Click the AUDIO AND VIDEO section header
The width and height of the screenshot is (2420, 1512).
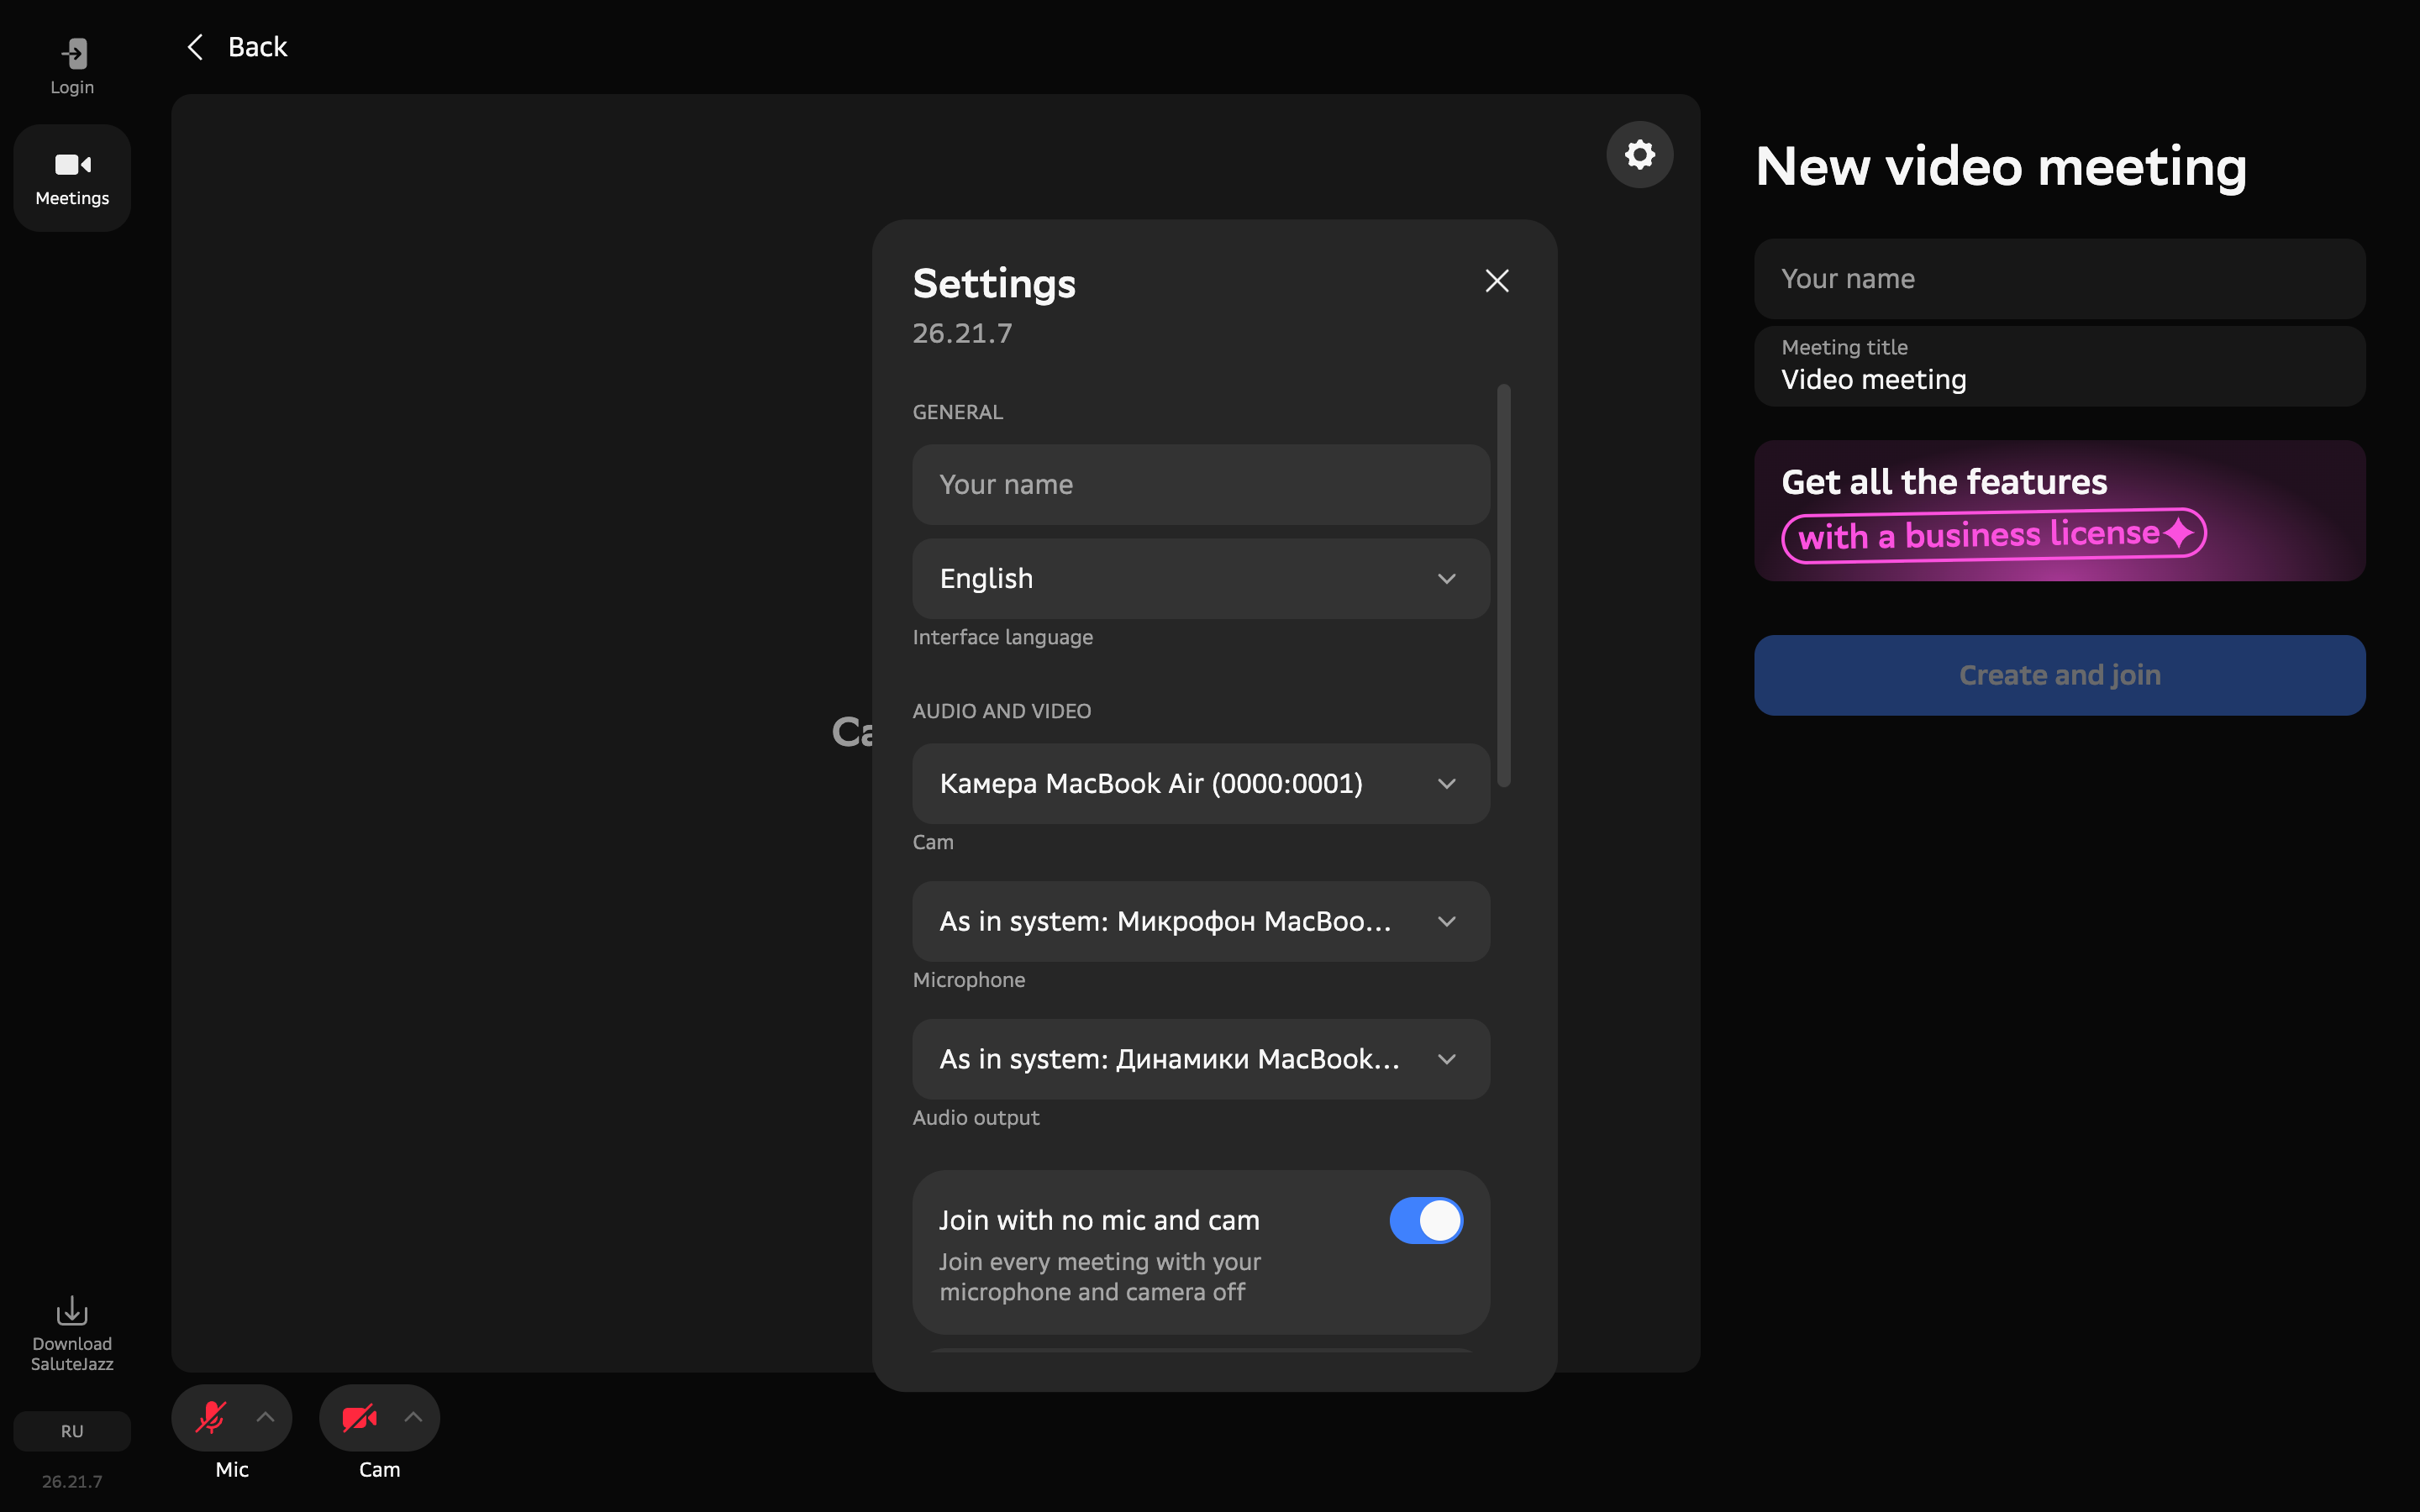[x=1001, y=711]
